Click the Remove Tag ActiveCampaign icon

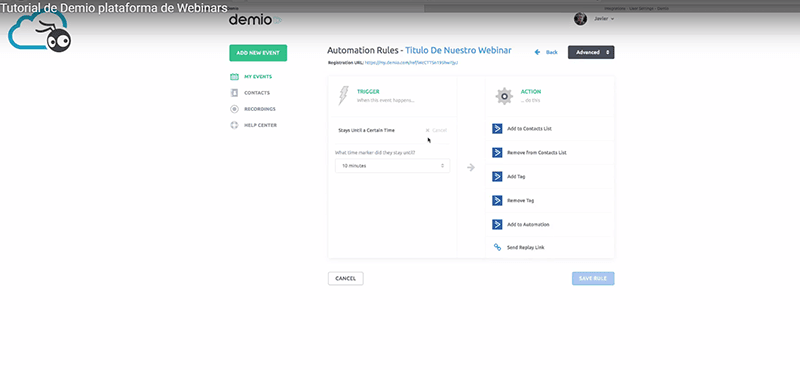497,201
